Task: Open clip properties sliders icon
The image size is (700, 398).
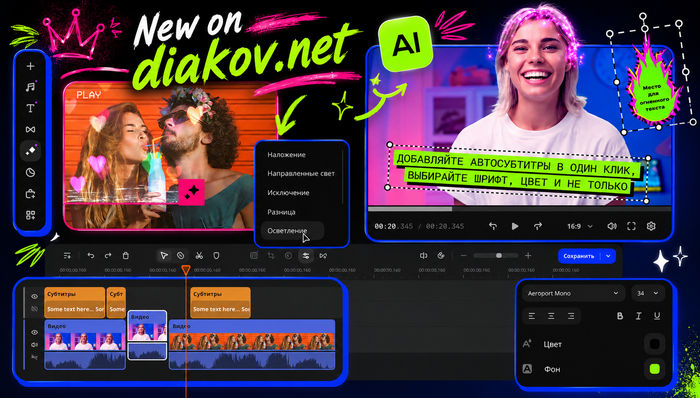Action: tap(306, 256)
